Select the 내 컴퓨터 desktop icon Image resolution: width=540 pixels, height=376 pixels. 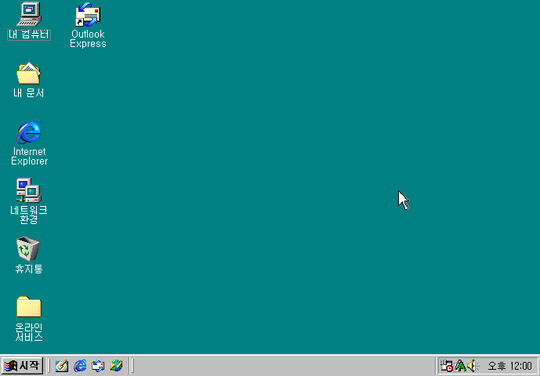point(29,21)
